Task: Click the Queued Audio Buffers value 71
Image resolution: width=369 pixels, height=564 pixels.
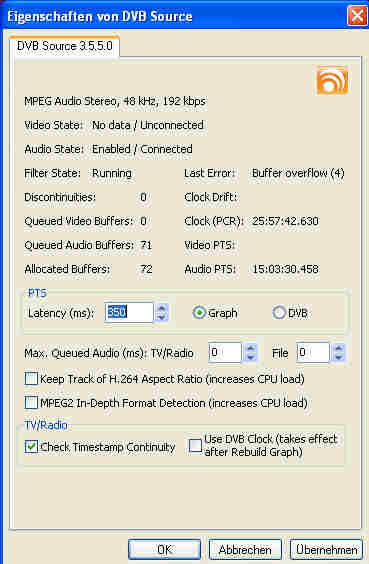Action: point(146,245)
